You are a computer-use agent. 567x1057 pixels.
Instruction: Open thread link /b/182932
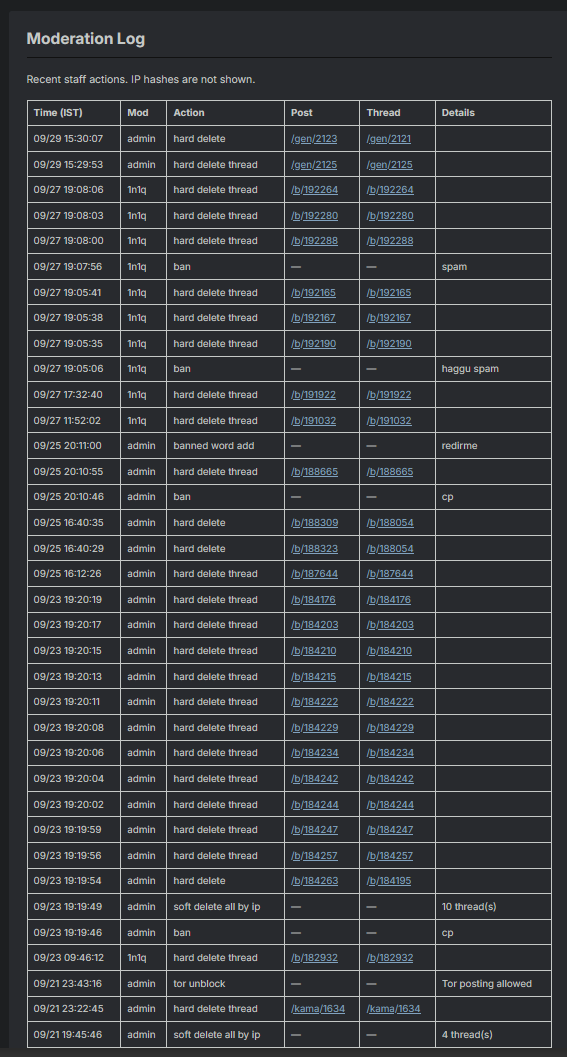point(390,958)
